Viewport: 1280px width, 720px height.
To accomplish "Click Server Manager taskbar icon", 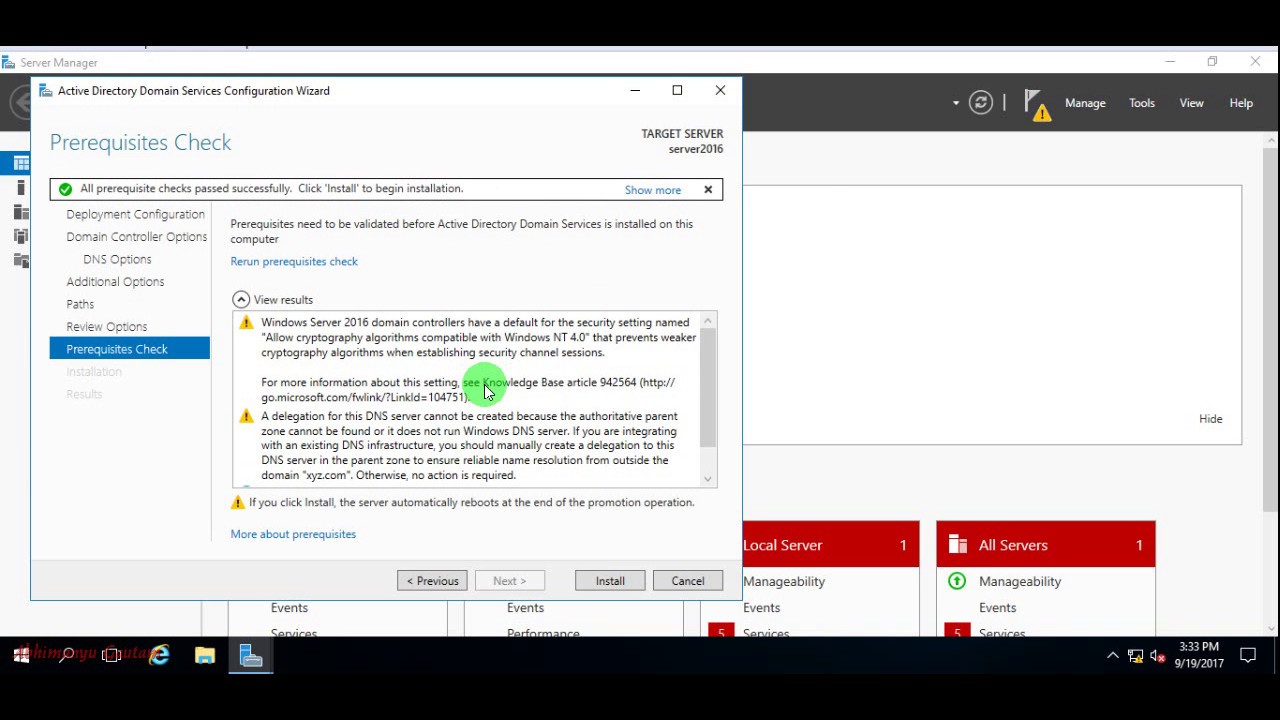I will click(x=251, y=656).
